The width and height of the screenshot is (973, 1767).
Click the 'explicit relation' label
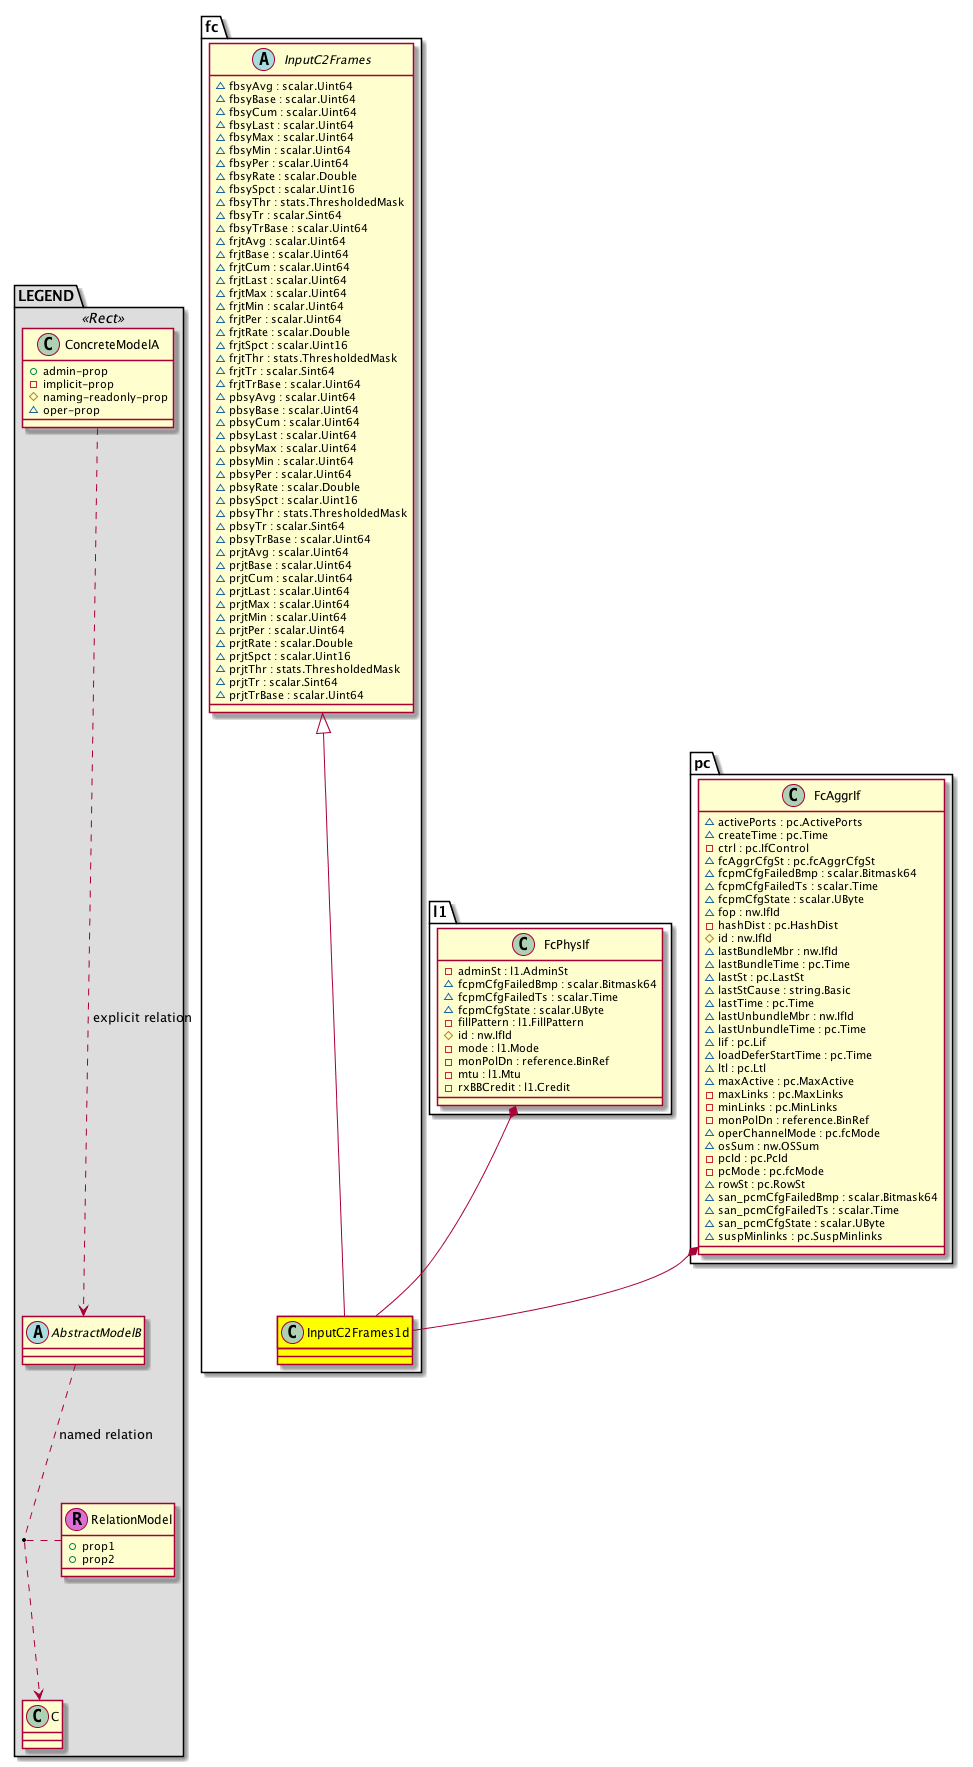(x=142, y=1018)
